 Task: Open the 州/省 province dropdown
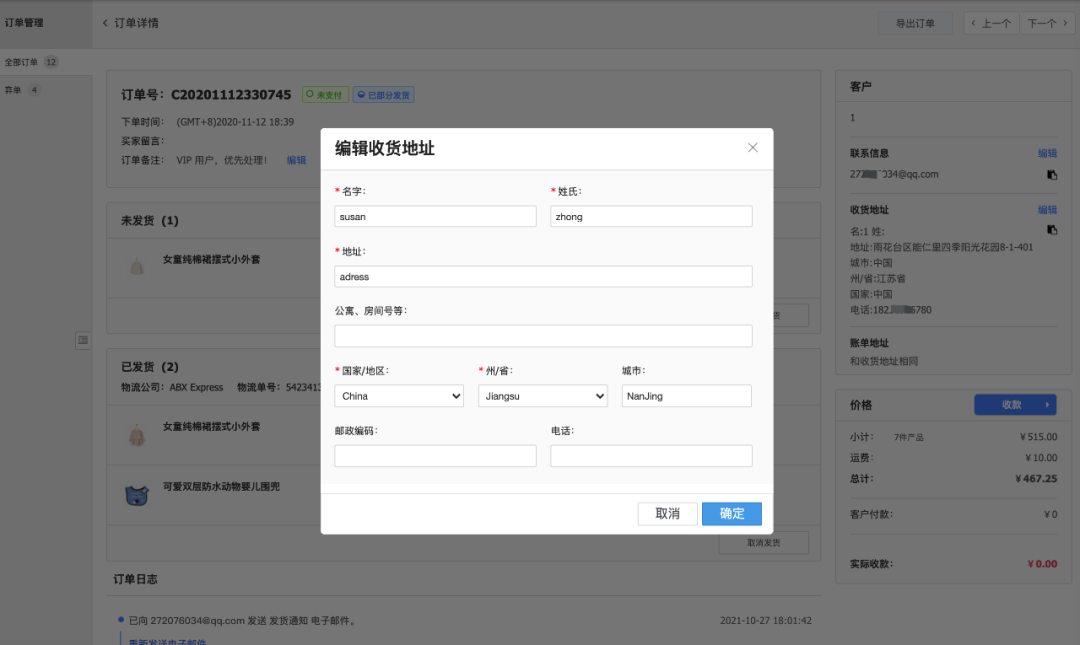[x=542, y=395]
